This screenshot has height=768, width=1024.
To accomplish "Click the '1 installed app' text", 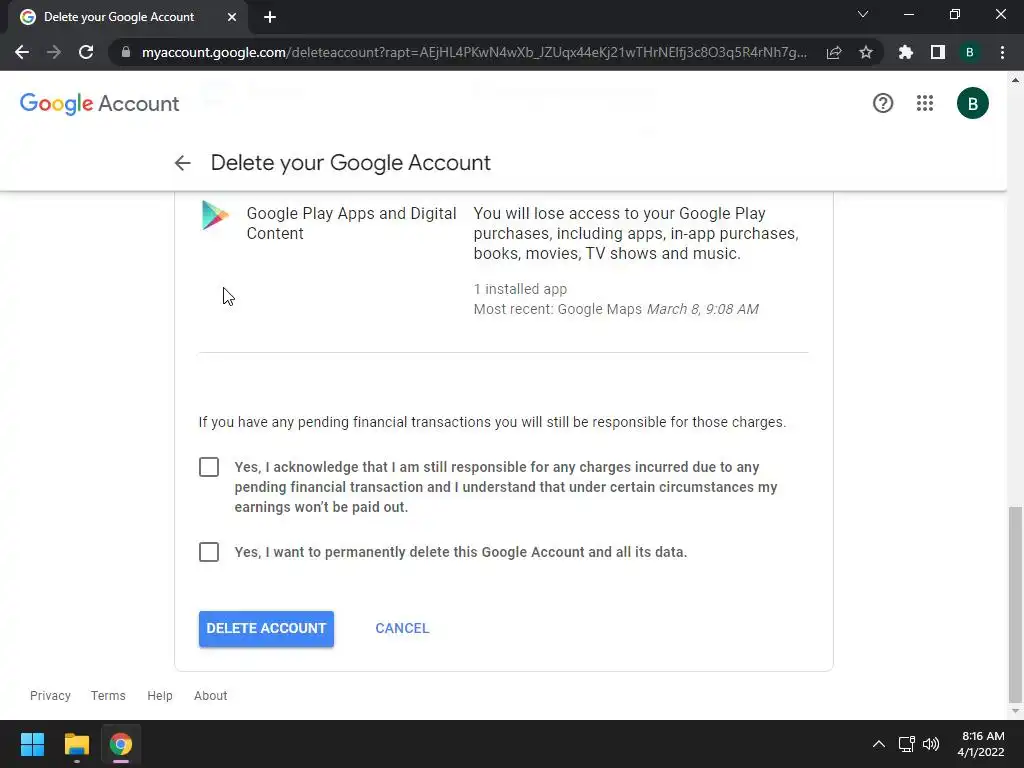I will click(x=520, y=289).
